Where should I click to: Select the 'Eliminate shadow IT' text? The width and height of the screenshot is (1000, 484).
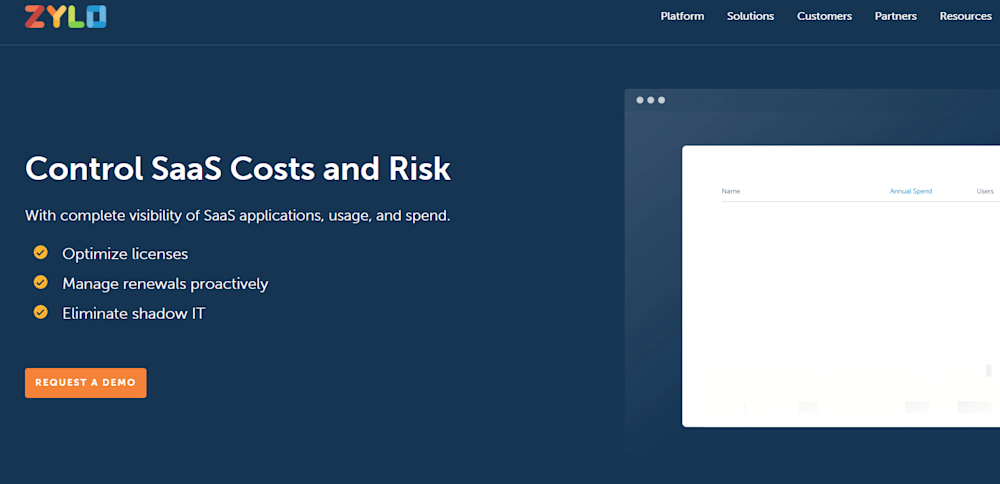pos(133,314)
